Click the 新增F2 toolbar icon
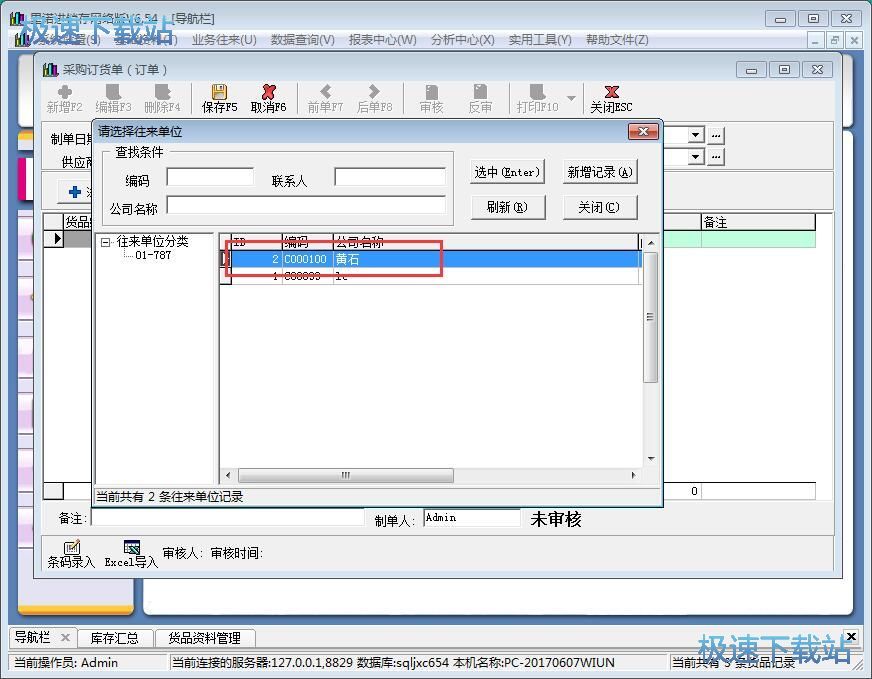872x679 pixels. tap(64, 99)
